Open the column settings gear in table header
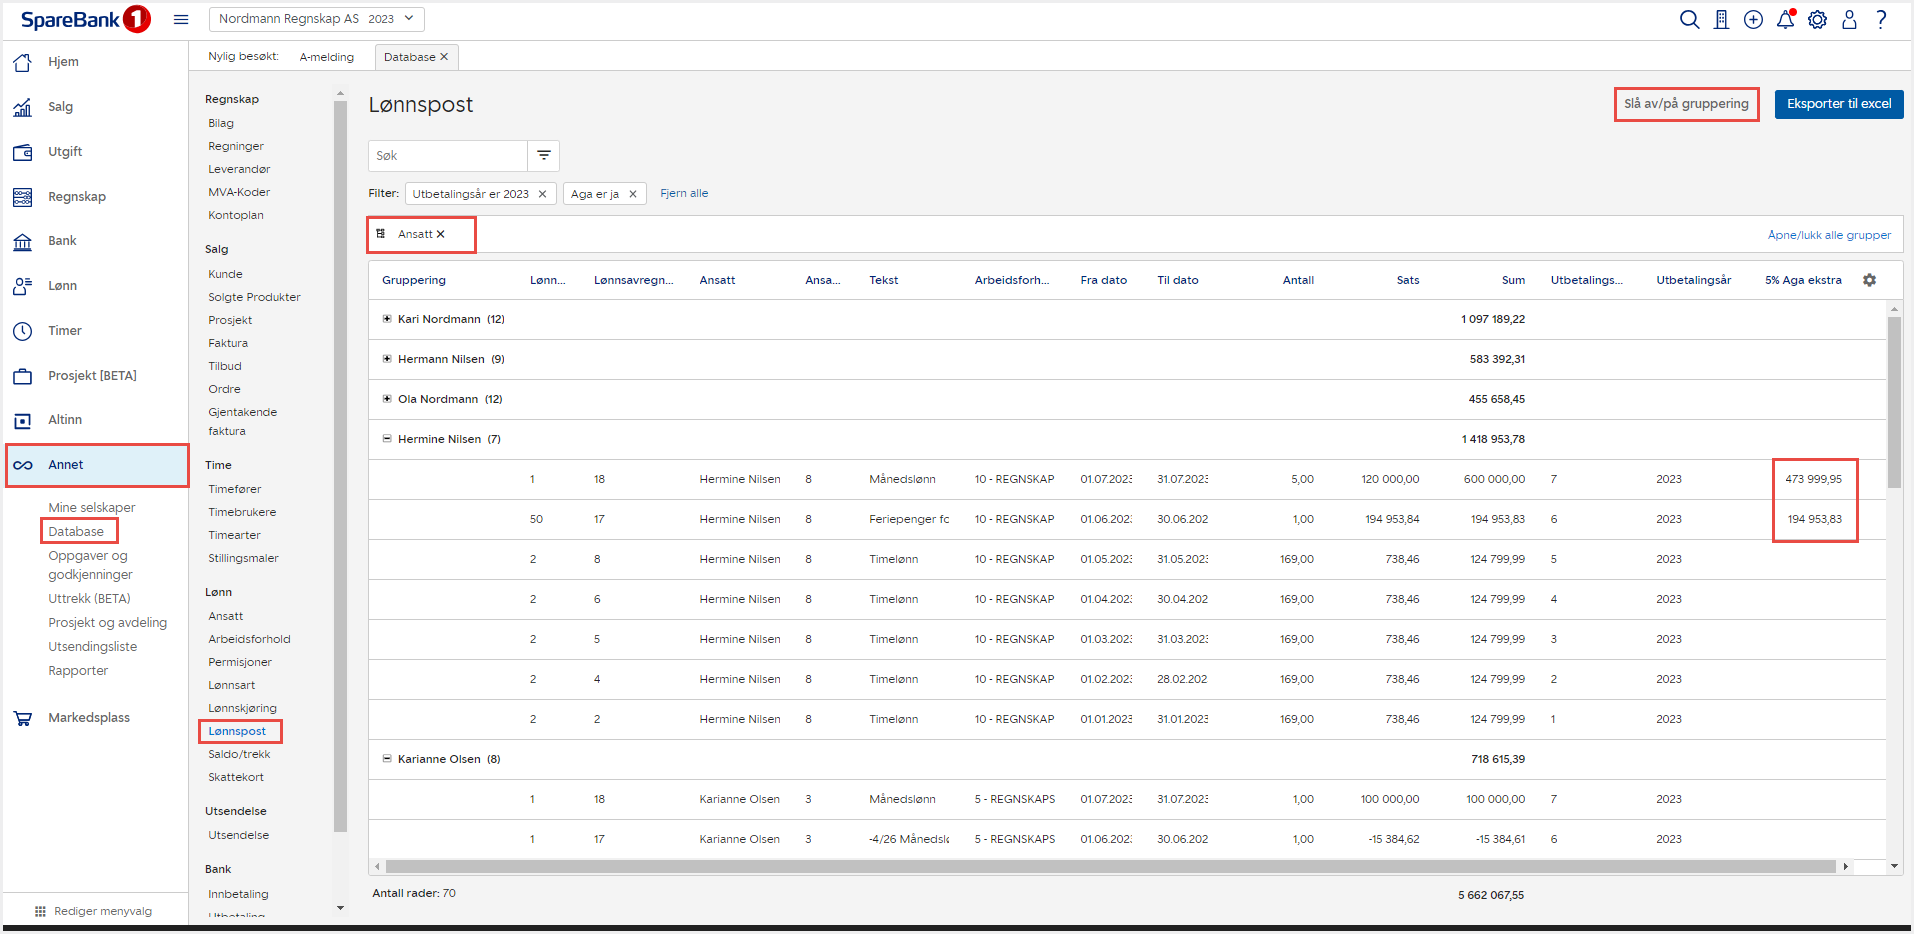This screenshot has height=934, width=1914. [x=1869, y=280]
